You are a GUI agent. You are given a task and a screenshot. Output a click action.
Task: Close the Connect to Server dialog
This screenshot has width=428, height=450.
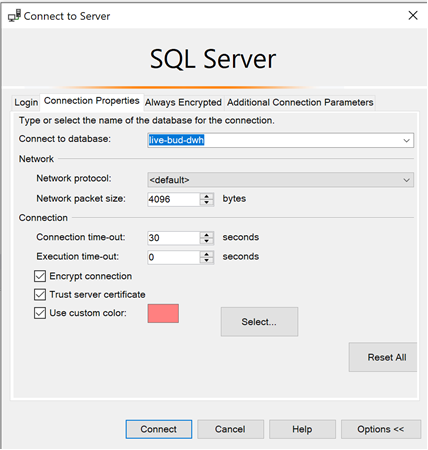413,15
